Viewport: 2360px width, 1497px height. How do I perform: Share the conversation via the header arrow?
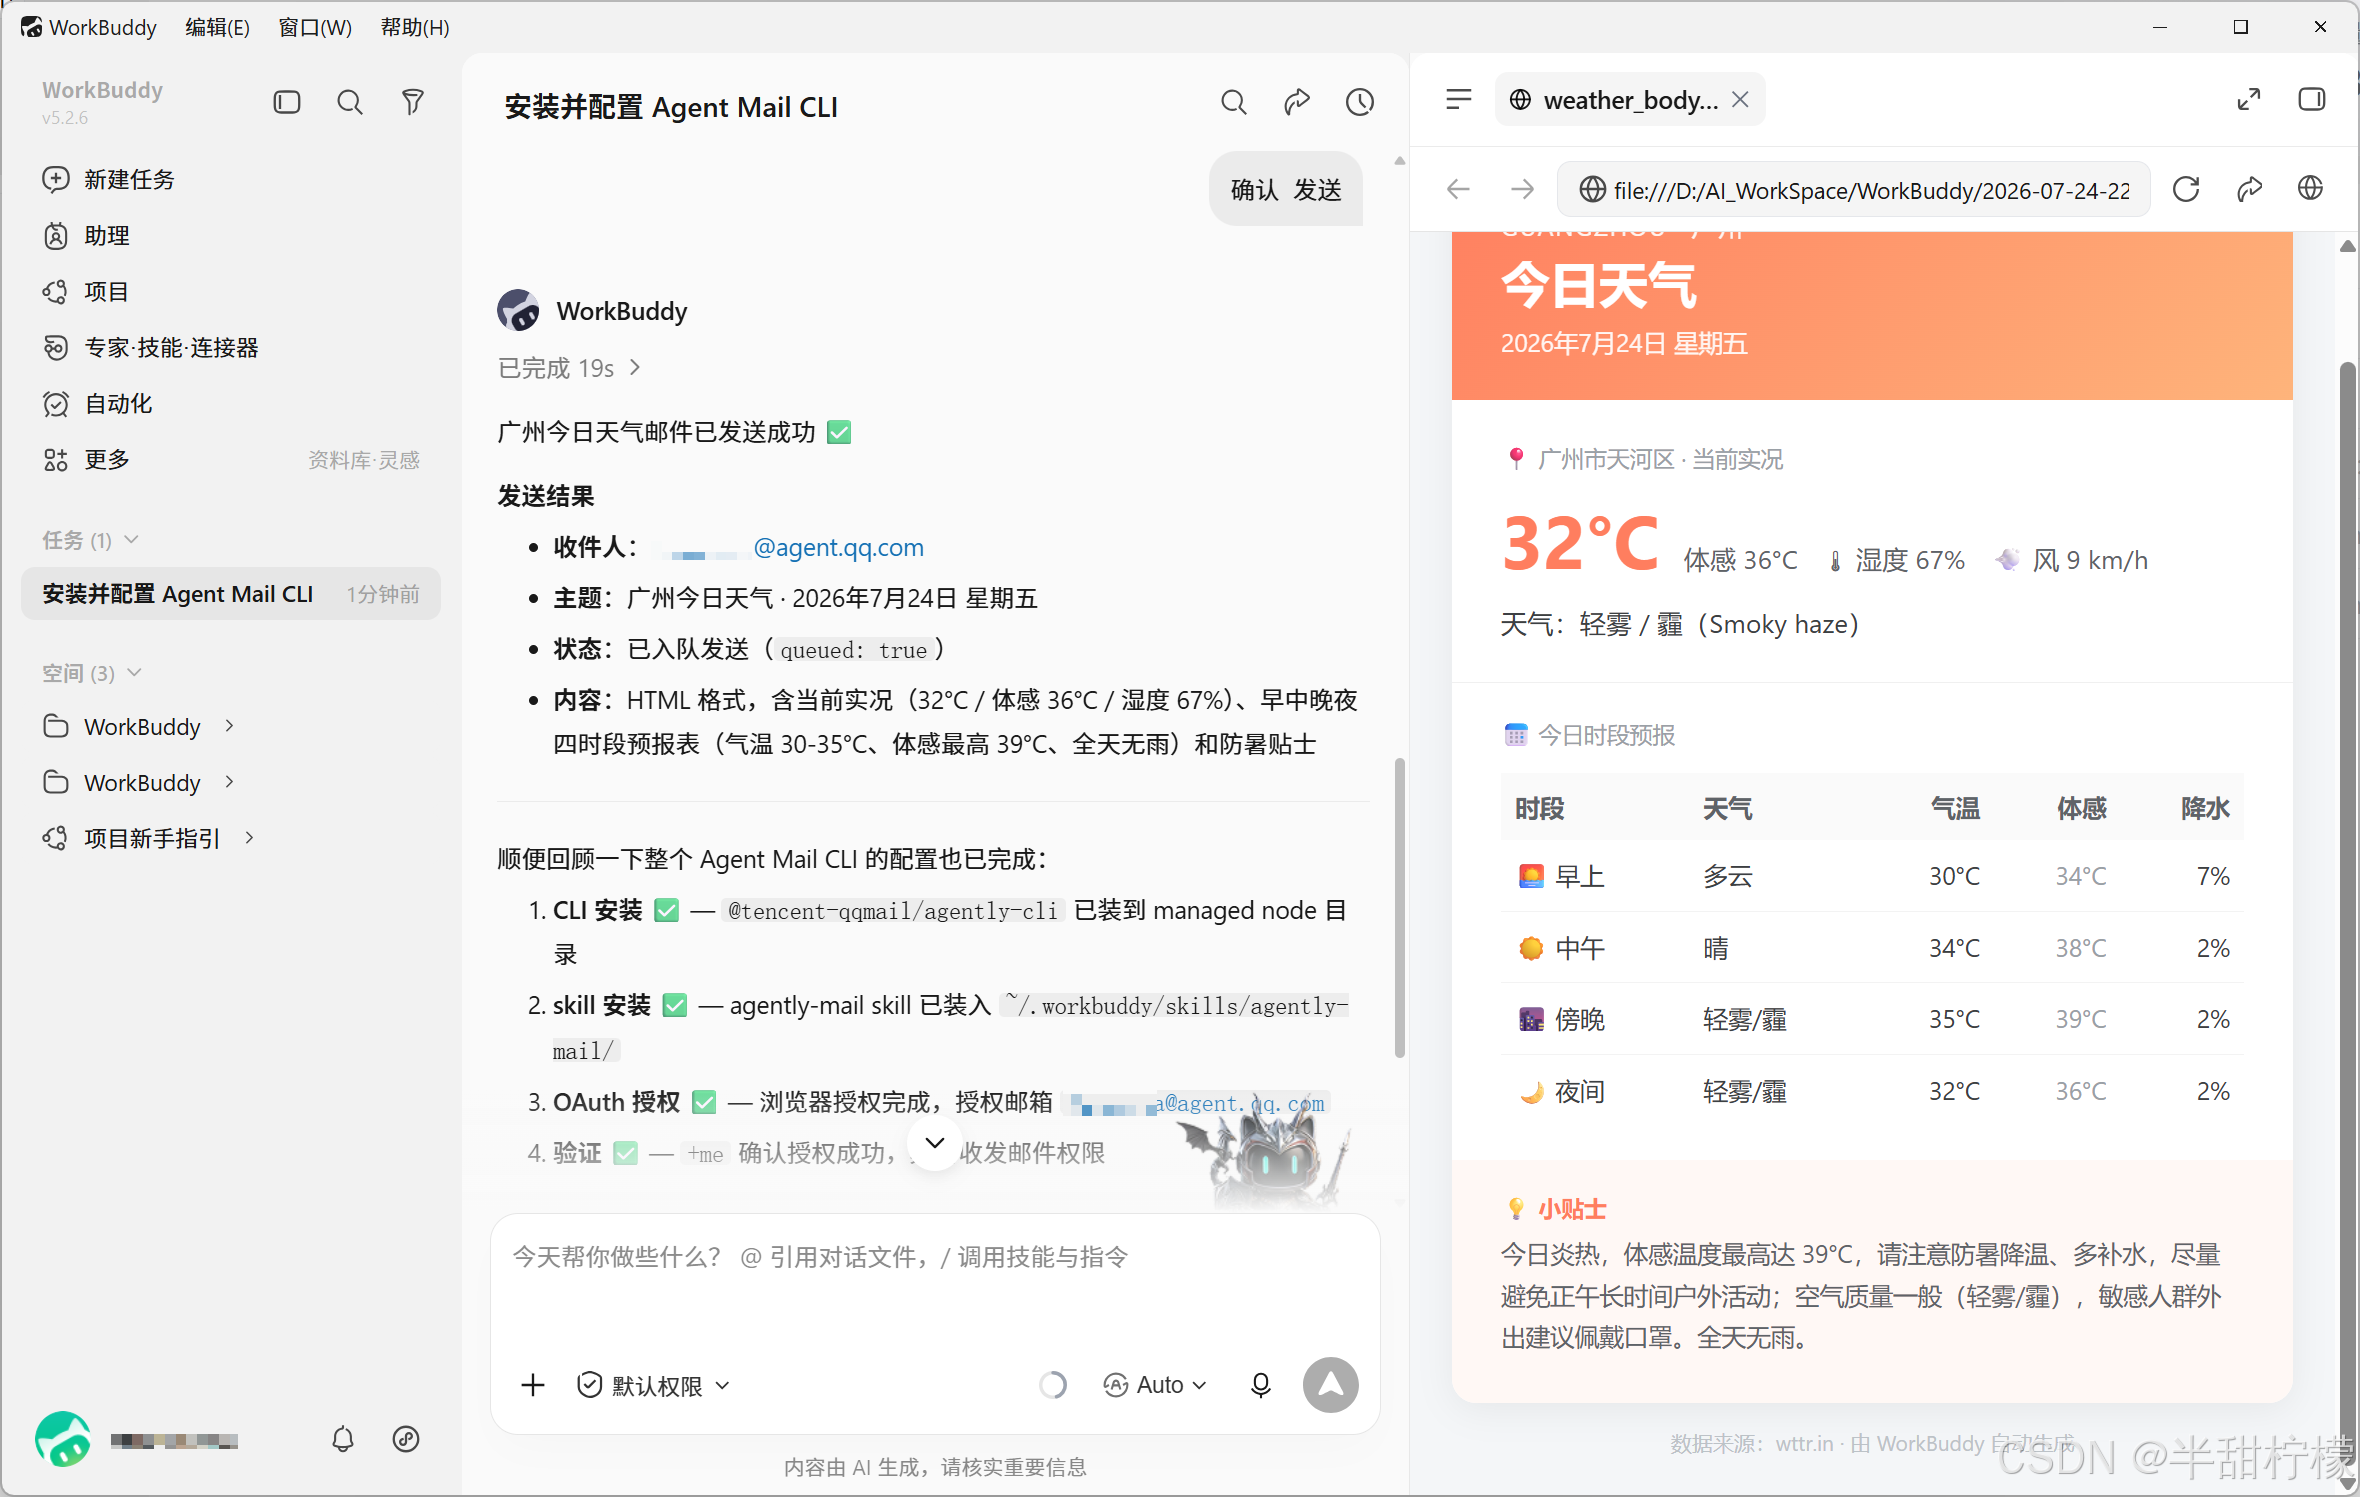point(1297,102)
